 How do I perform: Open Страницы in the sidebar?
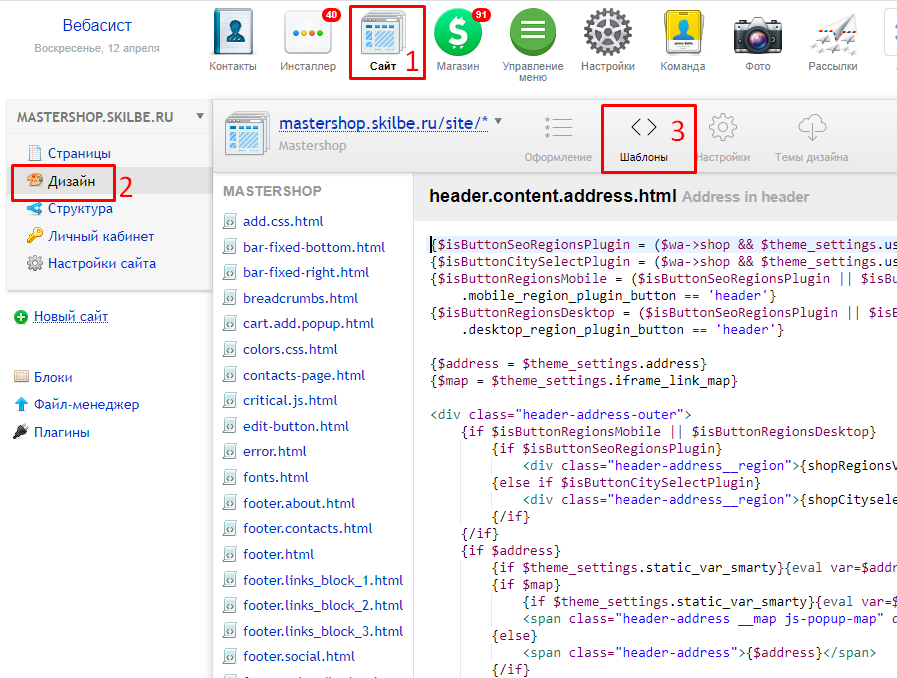click(x=78, y=153)
